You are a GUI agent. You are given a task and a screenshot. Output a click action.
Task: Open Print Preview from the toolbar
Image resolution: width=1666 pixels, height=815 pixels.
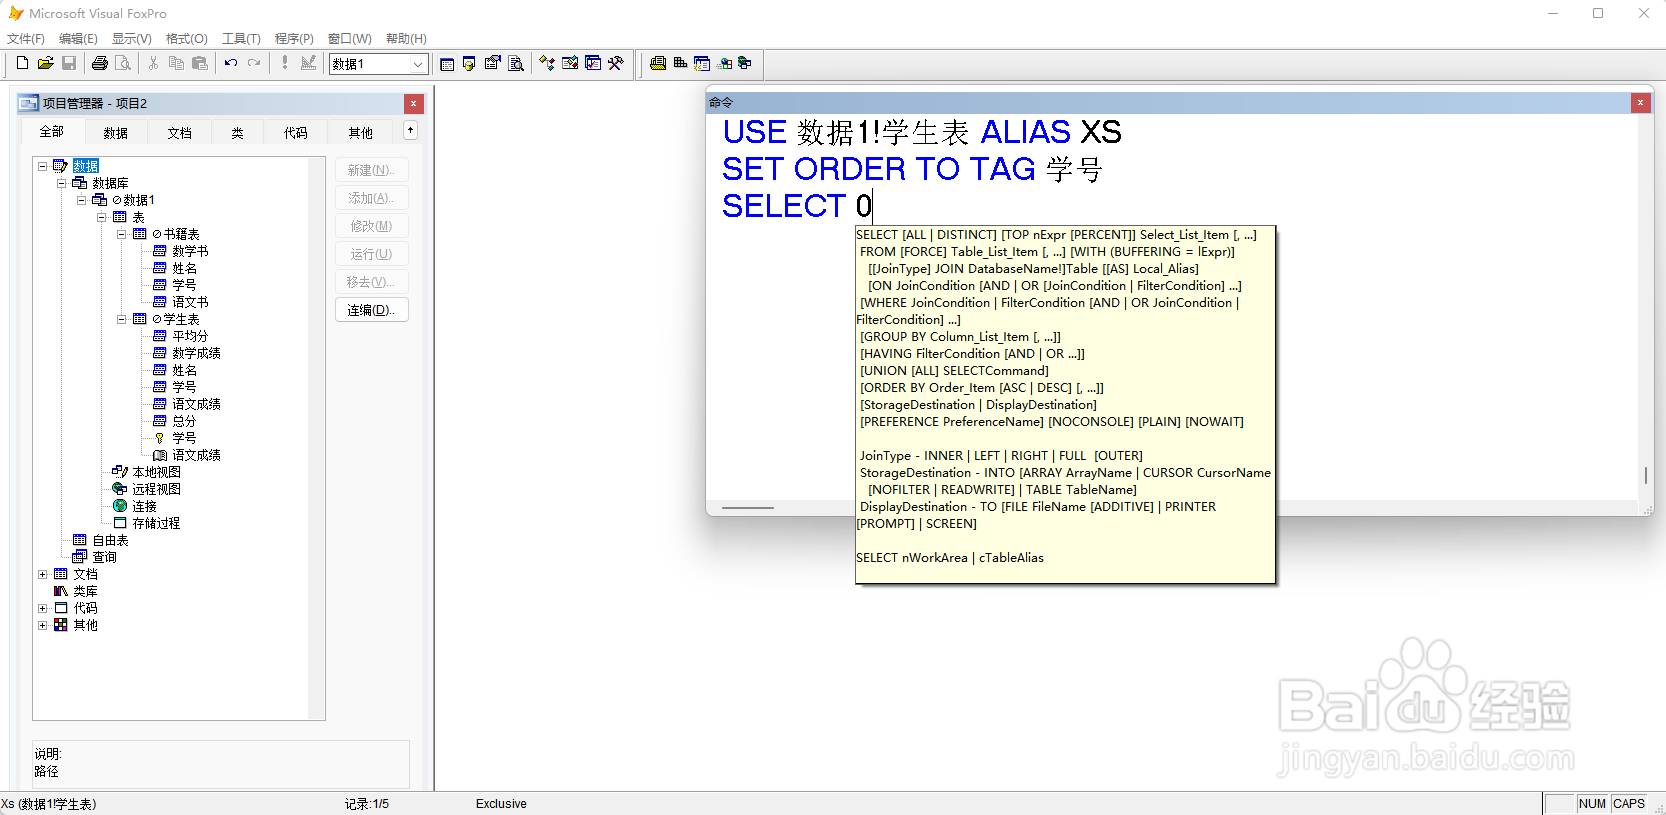tap(123, 63)
